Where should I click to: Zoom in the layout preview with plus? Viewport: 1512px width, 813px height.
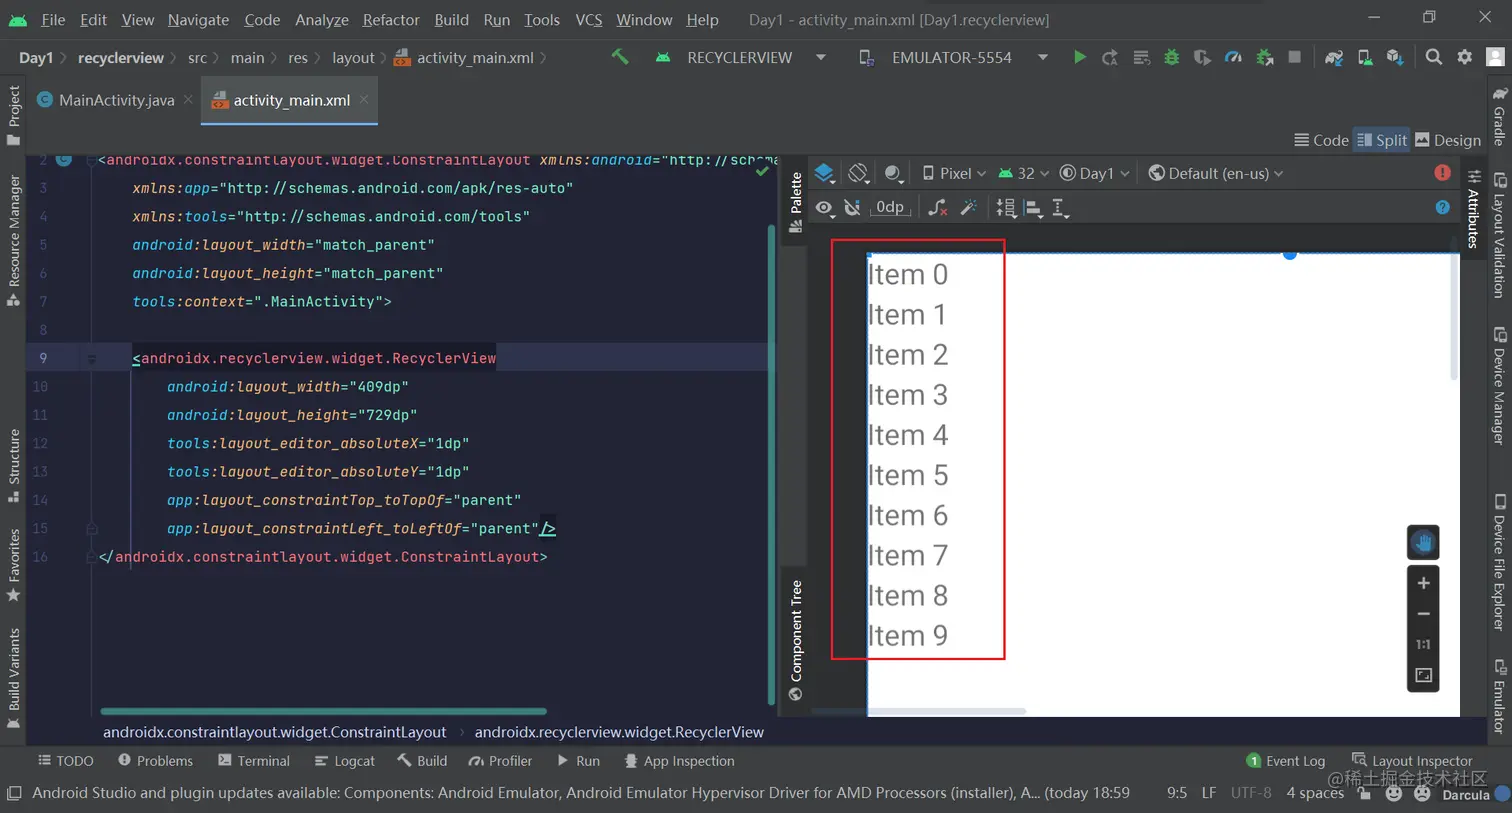(x=1423, y=583)
